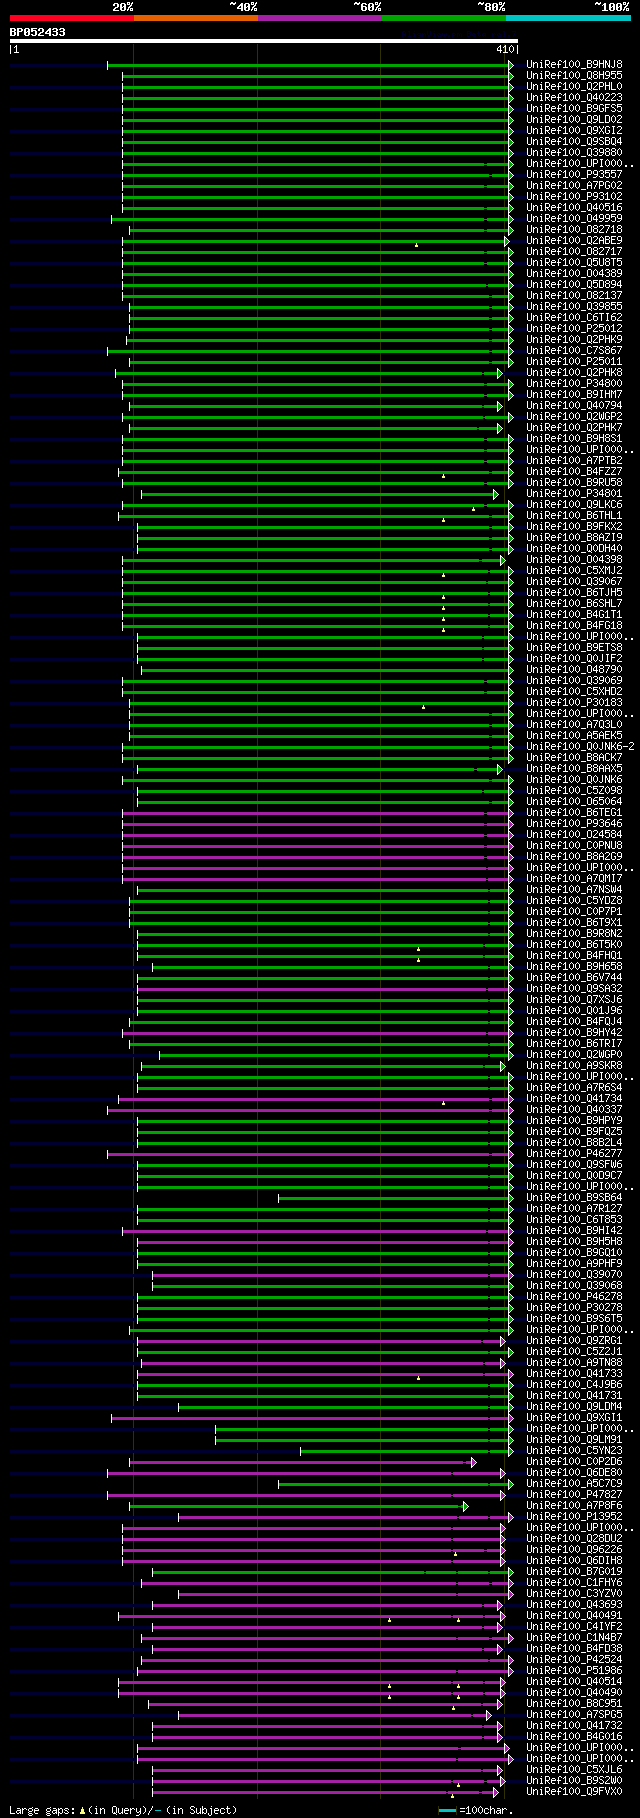Click the UniRef100_Q39070 label
640x1818 pixels.
click(574, 1275)
